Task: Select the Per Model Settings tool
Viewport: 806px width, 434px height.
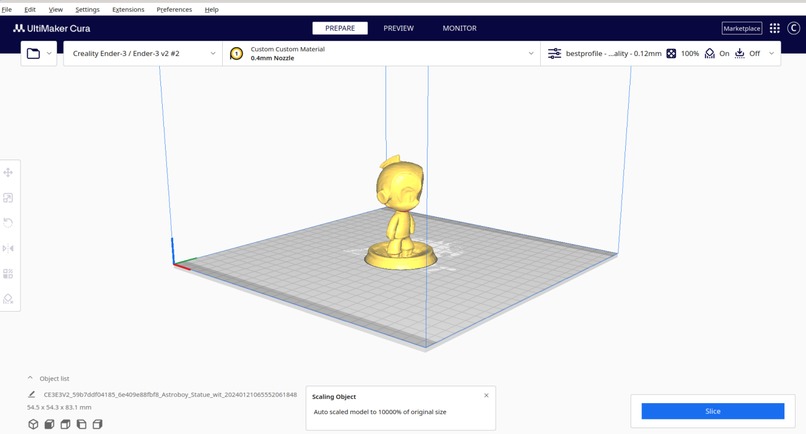Action: tap(8, 273)
